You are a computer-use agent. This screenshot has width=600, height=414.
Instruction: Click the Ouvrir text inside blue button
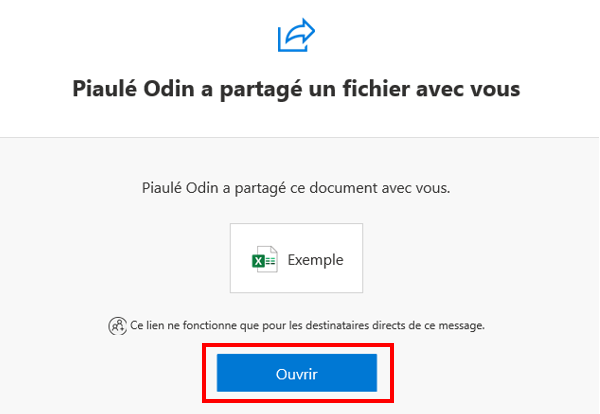coord(297,374)
